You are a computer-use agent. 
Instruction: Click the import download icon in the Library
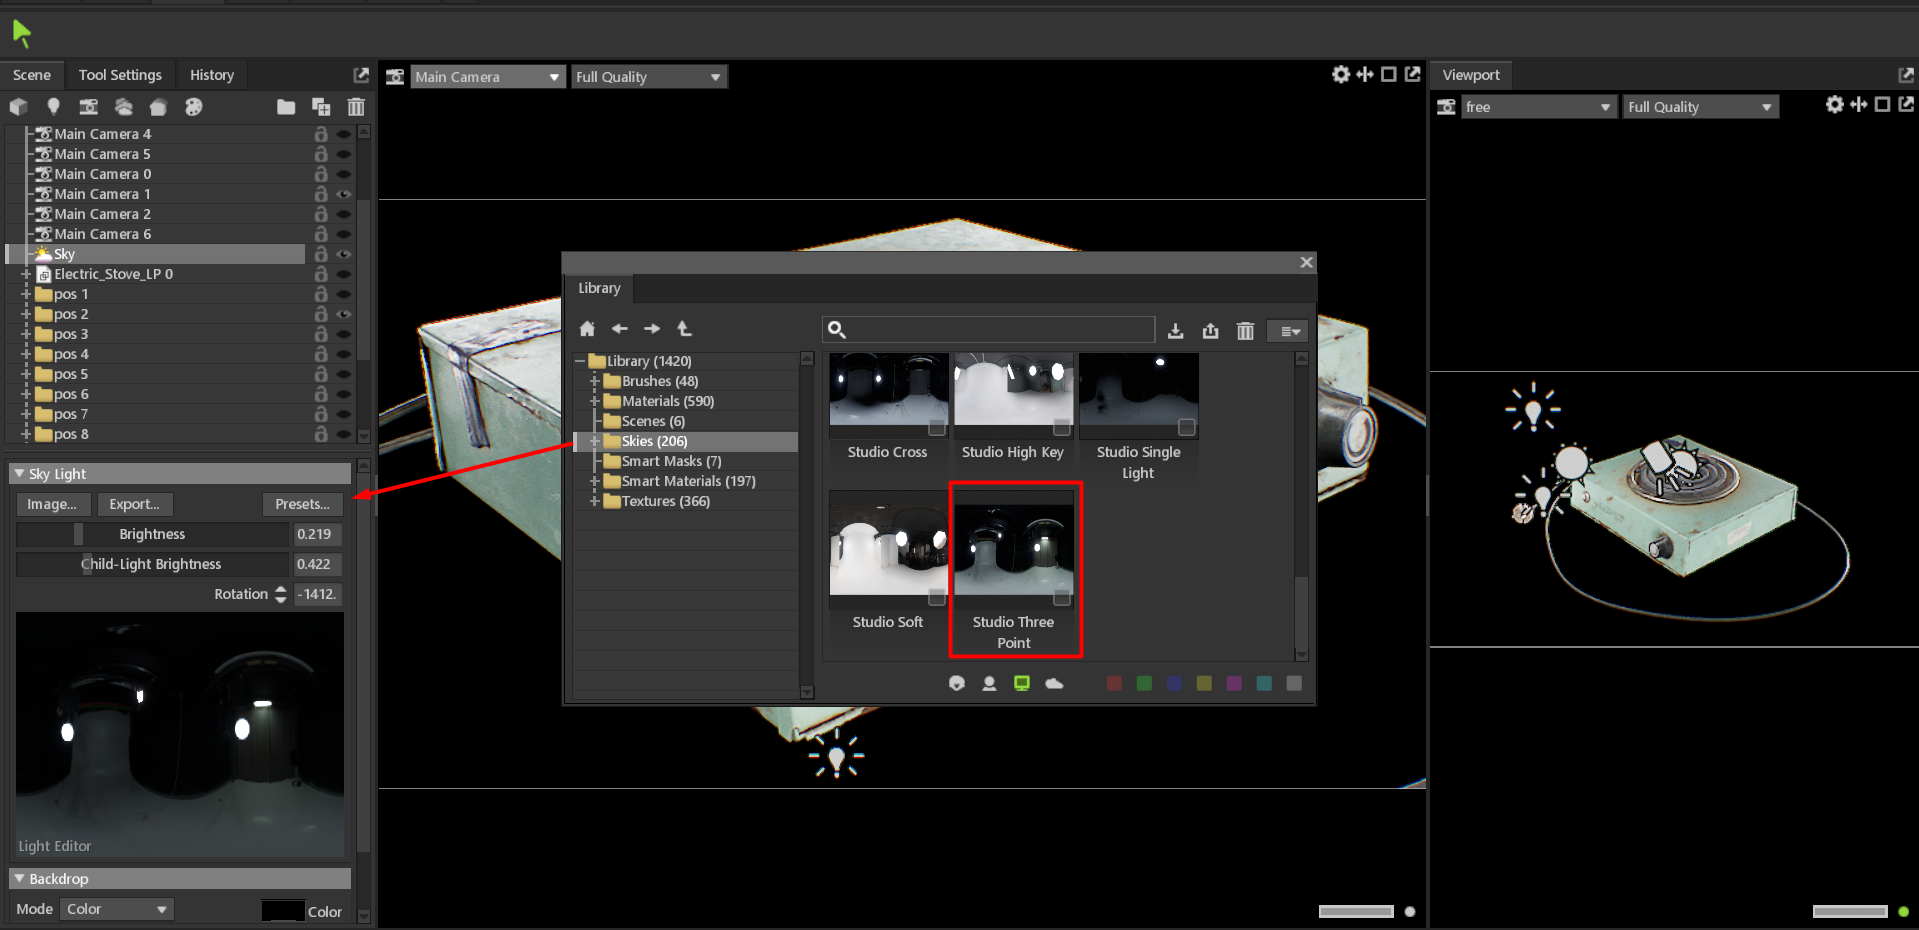1176,331
